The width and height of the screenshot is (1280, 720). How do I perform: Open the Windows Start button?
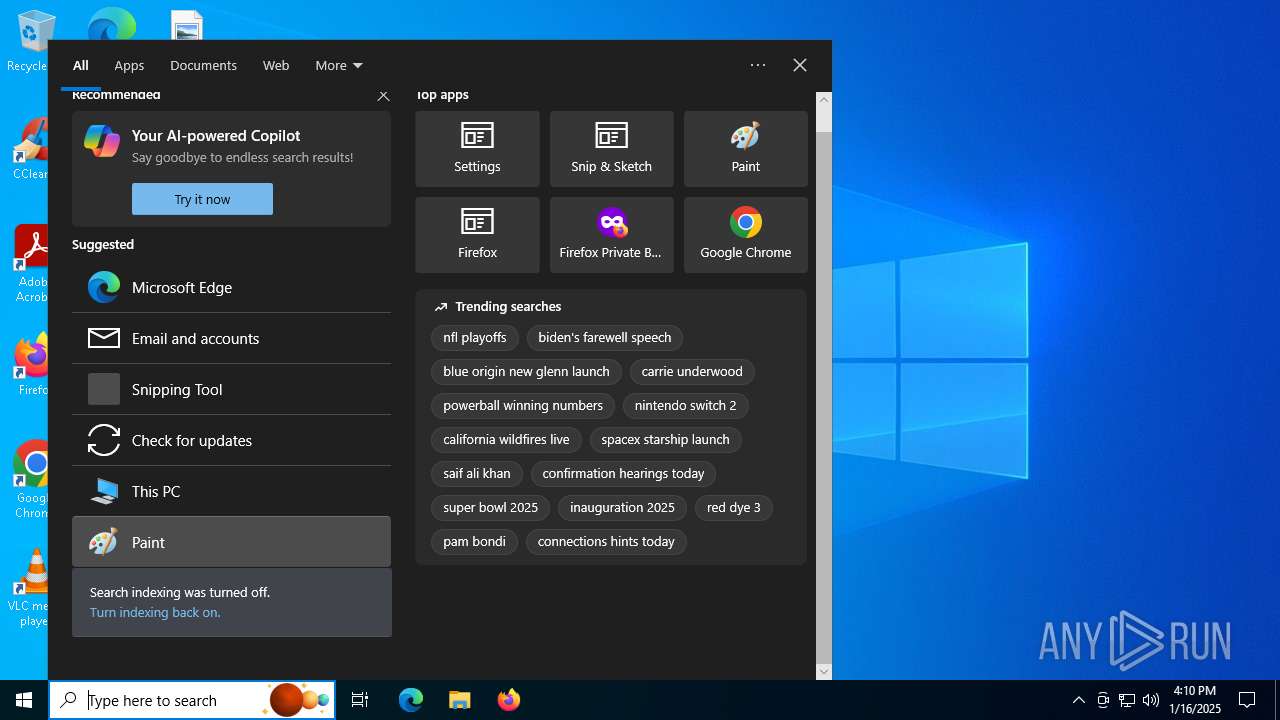click(x=24, y=700)
